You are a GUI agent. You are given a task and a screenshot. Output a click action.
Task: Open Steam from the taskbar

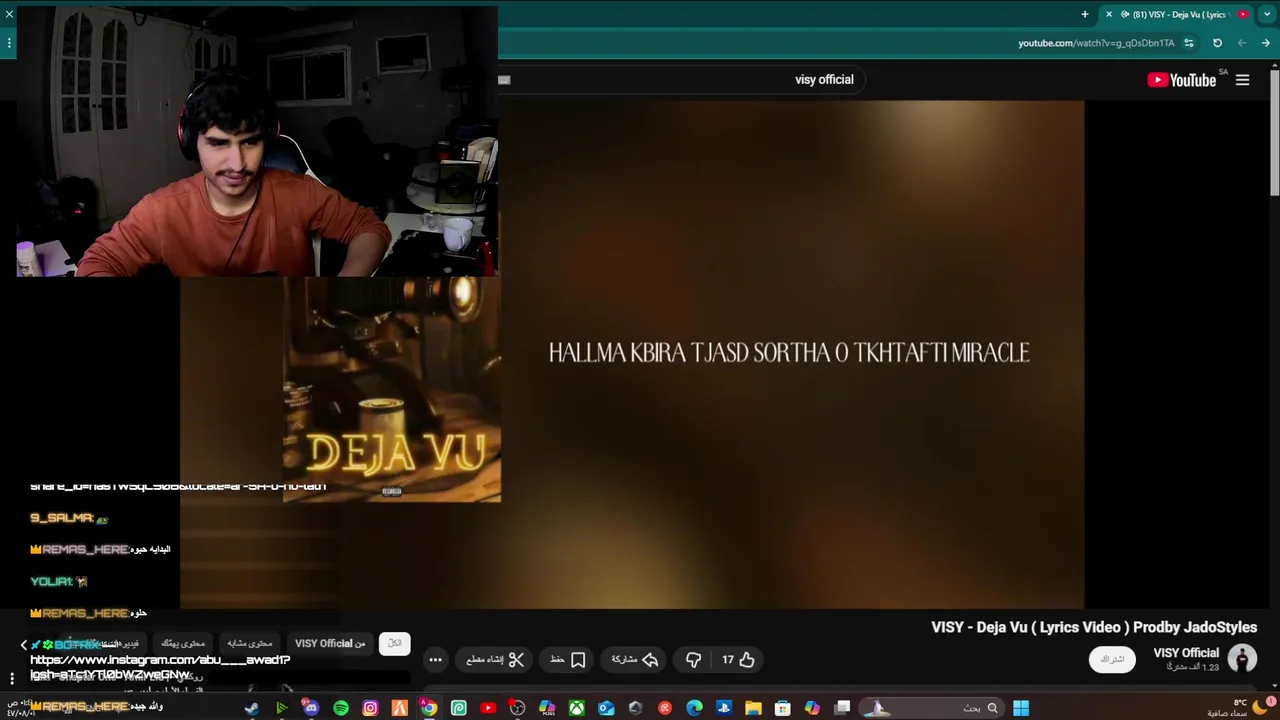pos(251,708)
